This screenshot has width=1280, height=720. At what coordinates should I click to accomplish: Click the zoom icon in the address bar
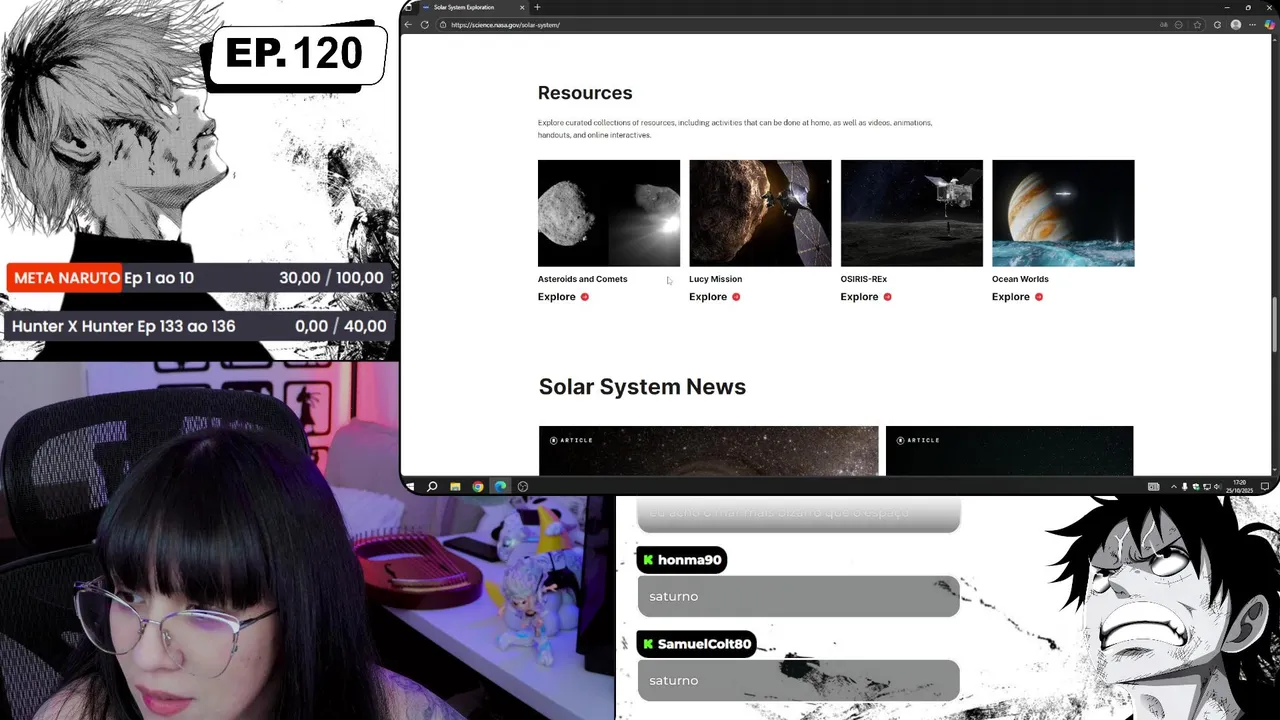[1179, 25]
